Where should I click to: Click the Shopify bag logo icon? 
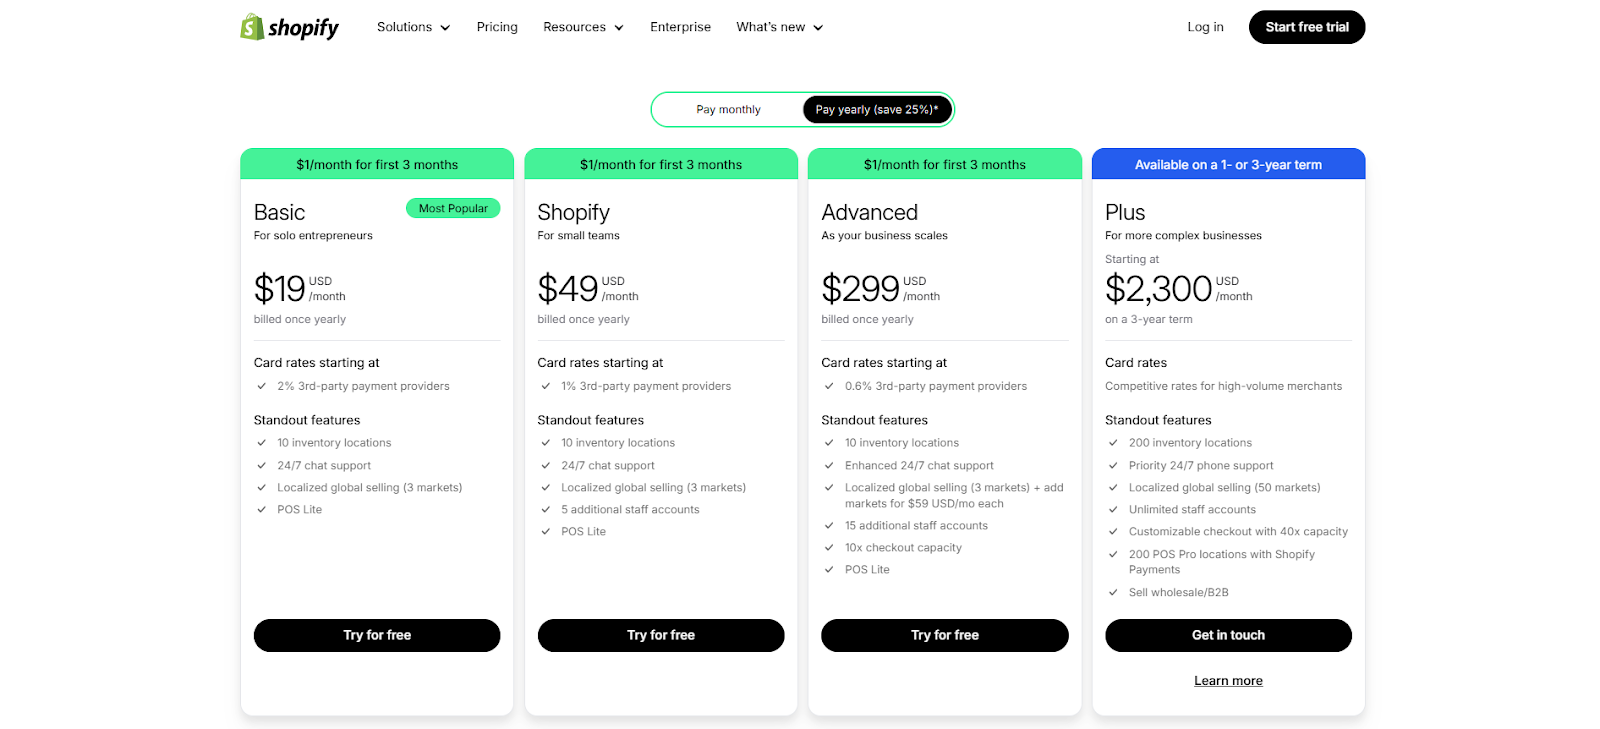(251, 27)
